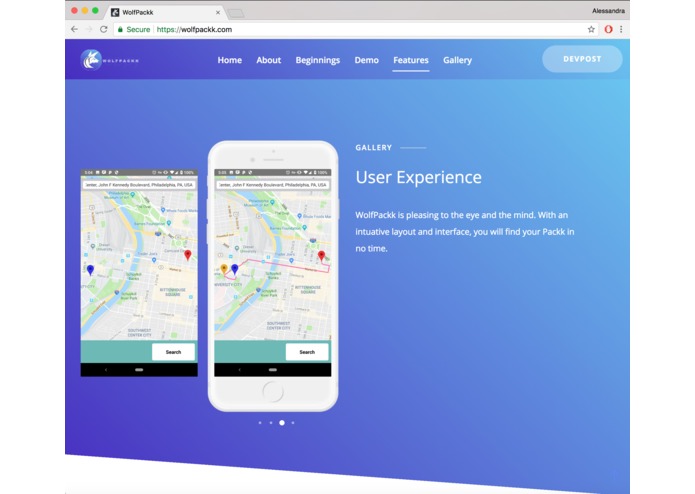The width and height of the screenshot is (695, 494).
Task: Click the Alessandra profile name
Action: 608,11
